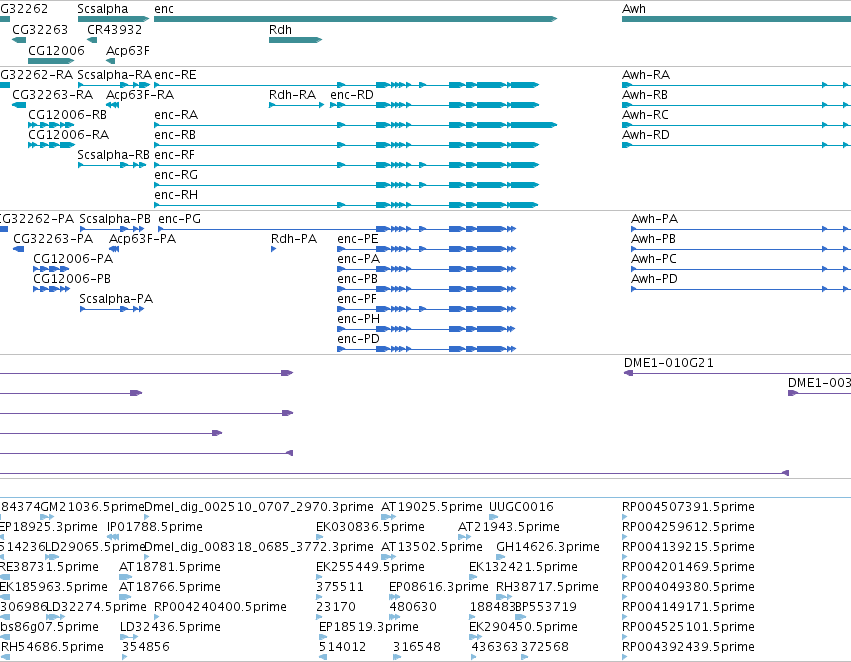Select the RP004259612.5prime EST label
Image resolution: width=851 pixels, height=662 pixels.
pos(688,527)
